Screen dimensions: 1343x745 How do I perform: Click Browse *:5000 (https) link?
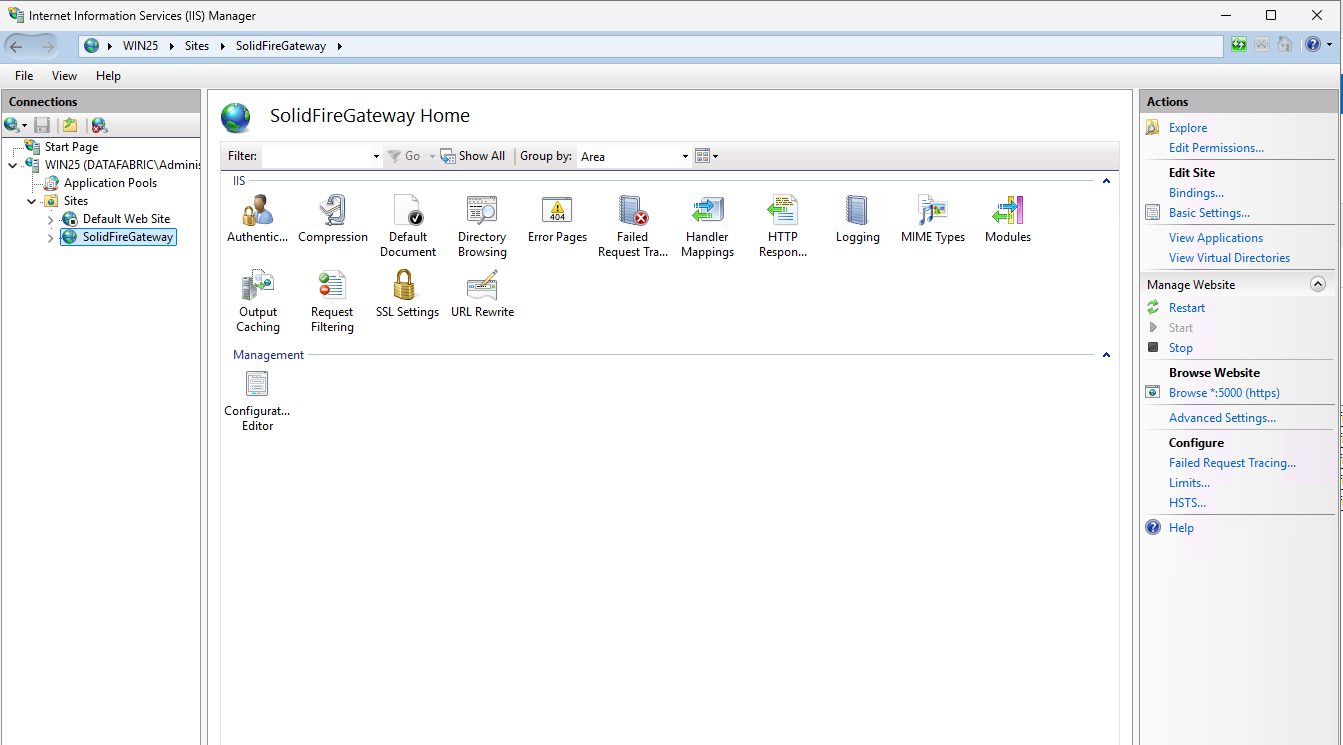click(x=1224, y=393)
